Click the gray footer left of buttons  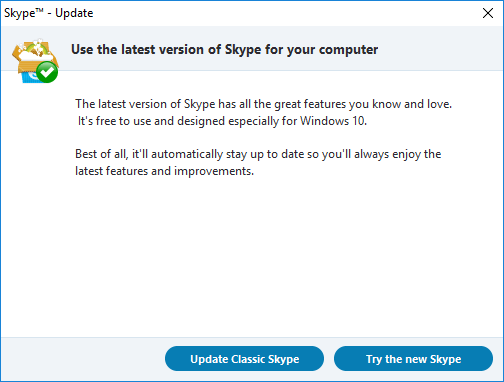pyautogui.click(x=83, y=359)
